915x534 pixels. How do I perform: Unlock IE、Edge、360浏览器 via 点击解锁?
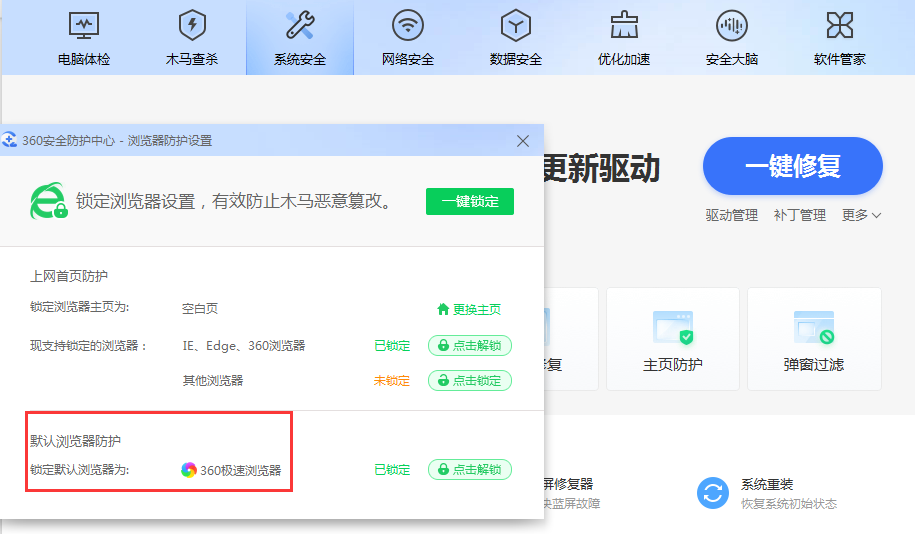click(x=470, y=345)
